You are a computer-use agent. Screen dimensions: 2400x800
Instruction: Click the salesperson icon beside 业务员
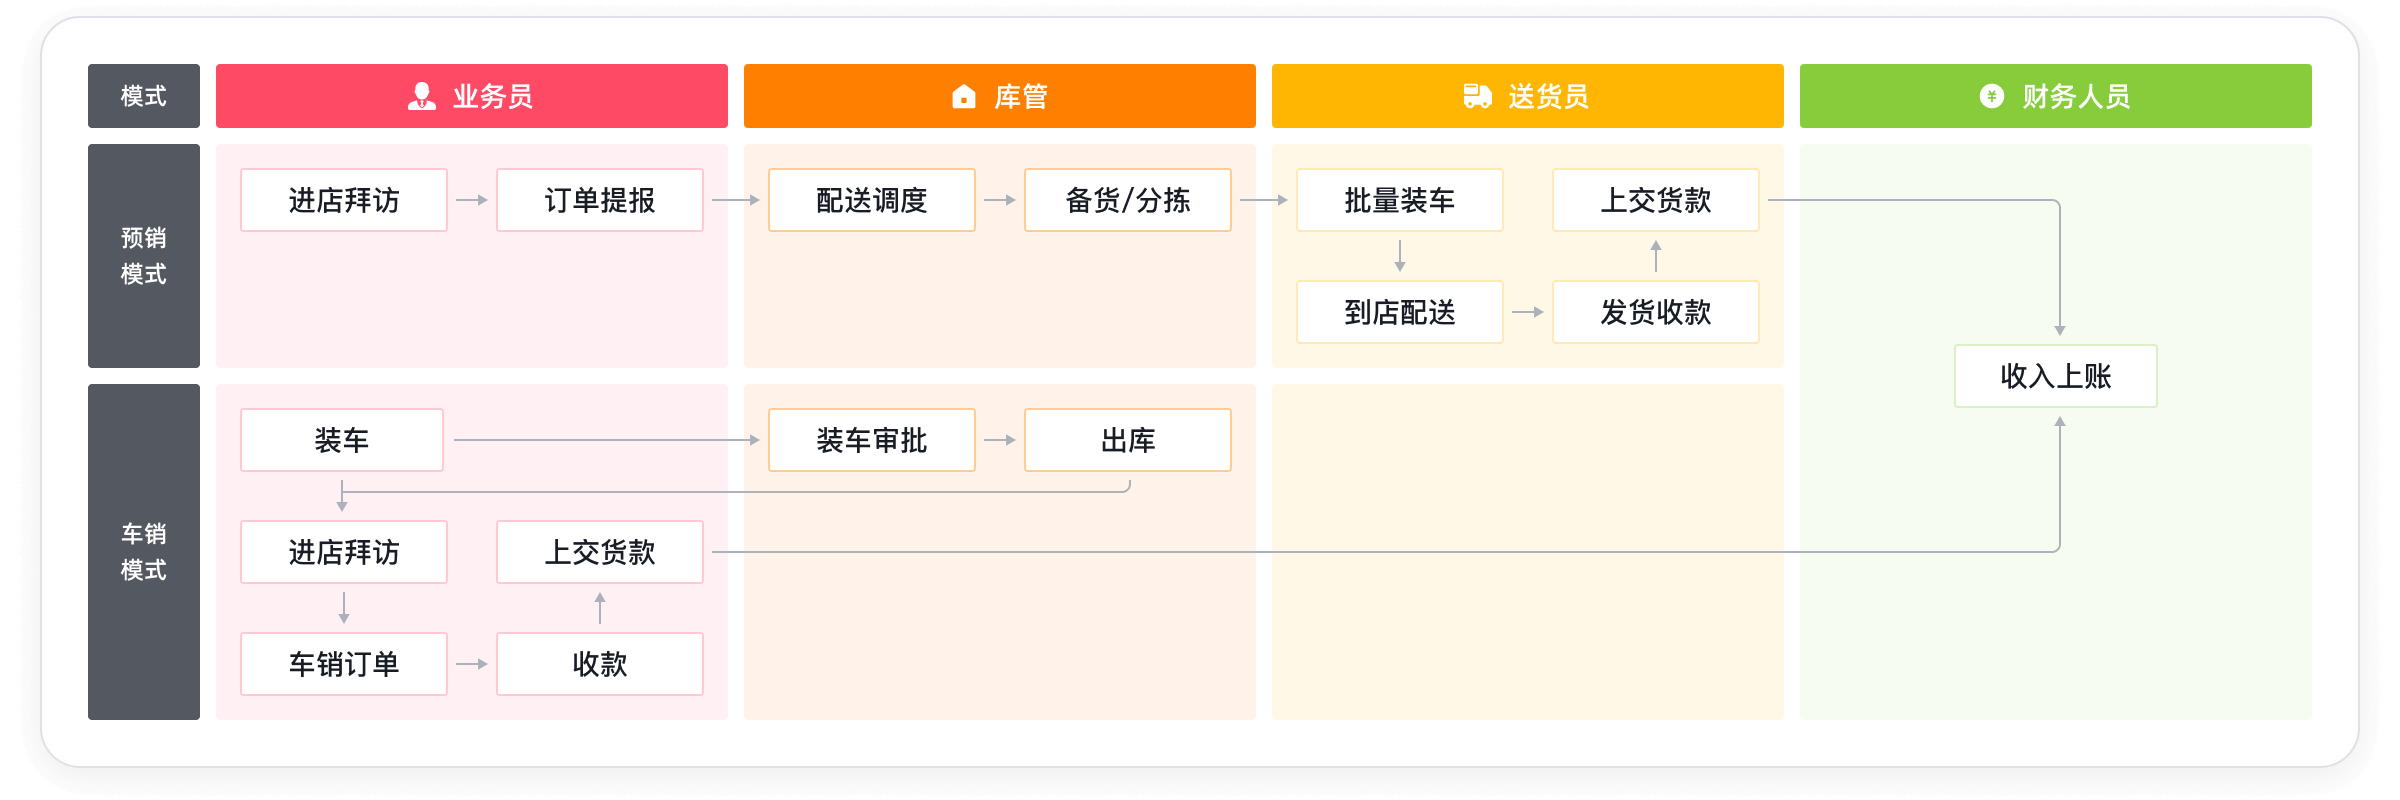pyautogui.click(x=422, y=96)
